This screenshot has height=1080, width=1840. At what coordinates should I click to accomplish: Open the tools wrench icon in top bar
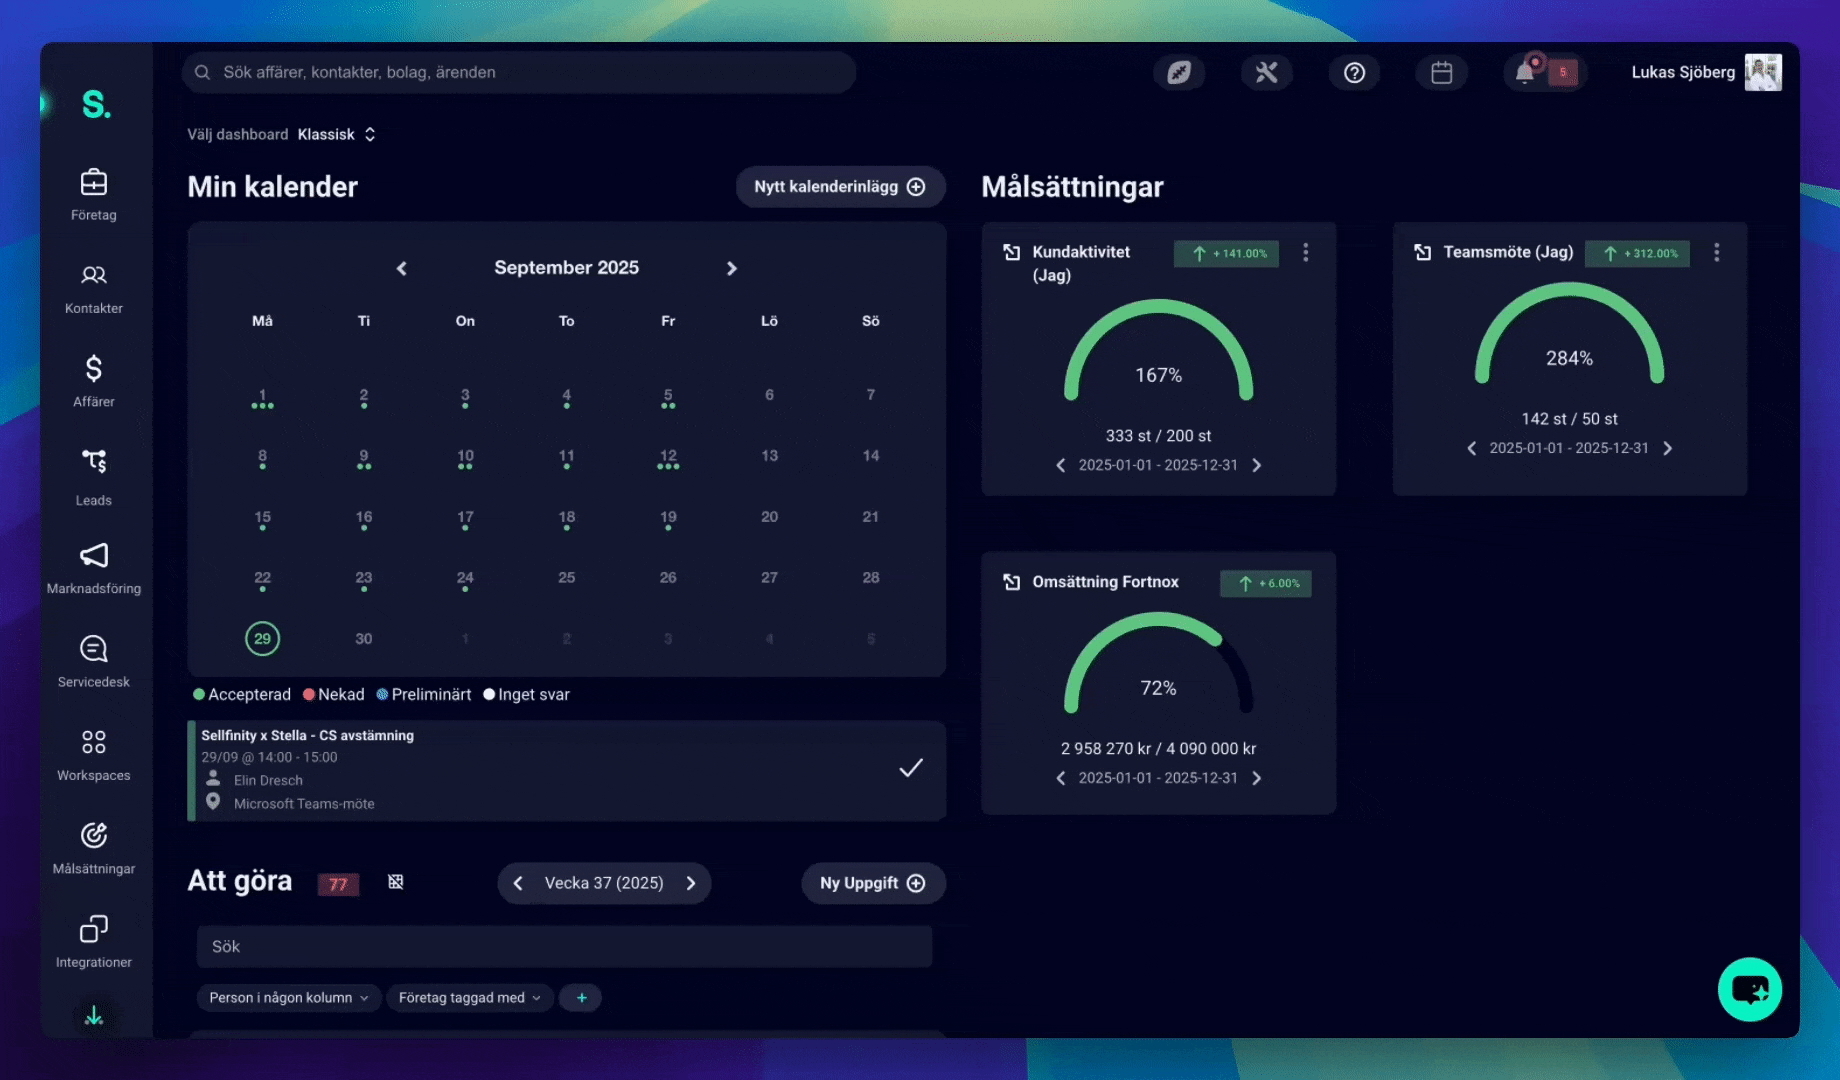(x=1267, y=72)
